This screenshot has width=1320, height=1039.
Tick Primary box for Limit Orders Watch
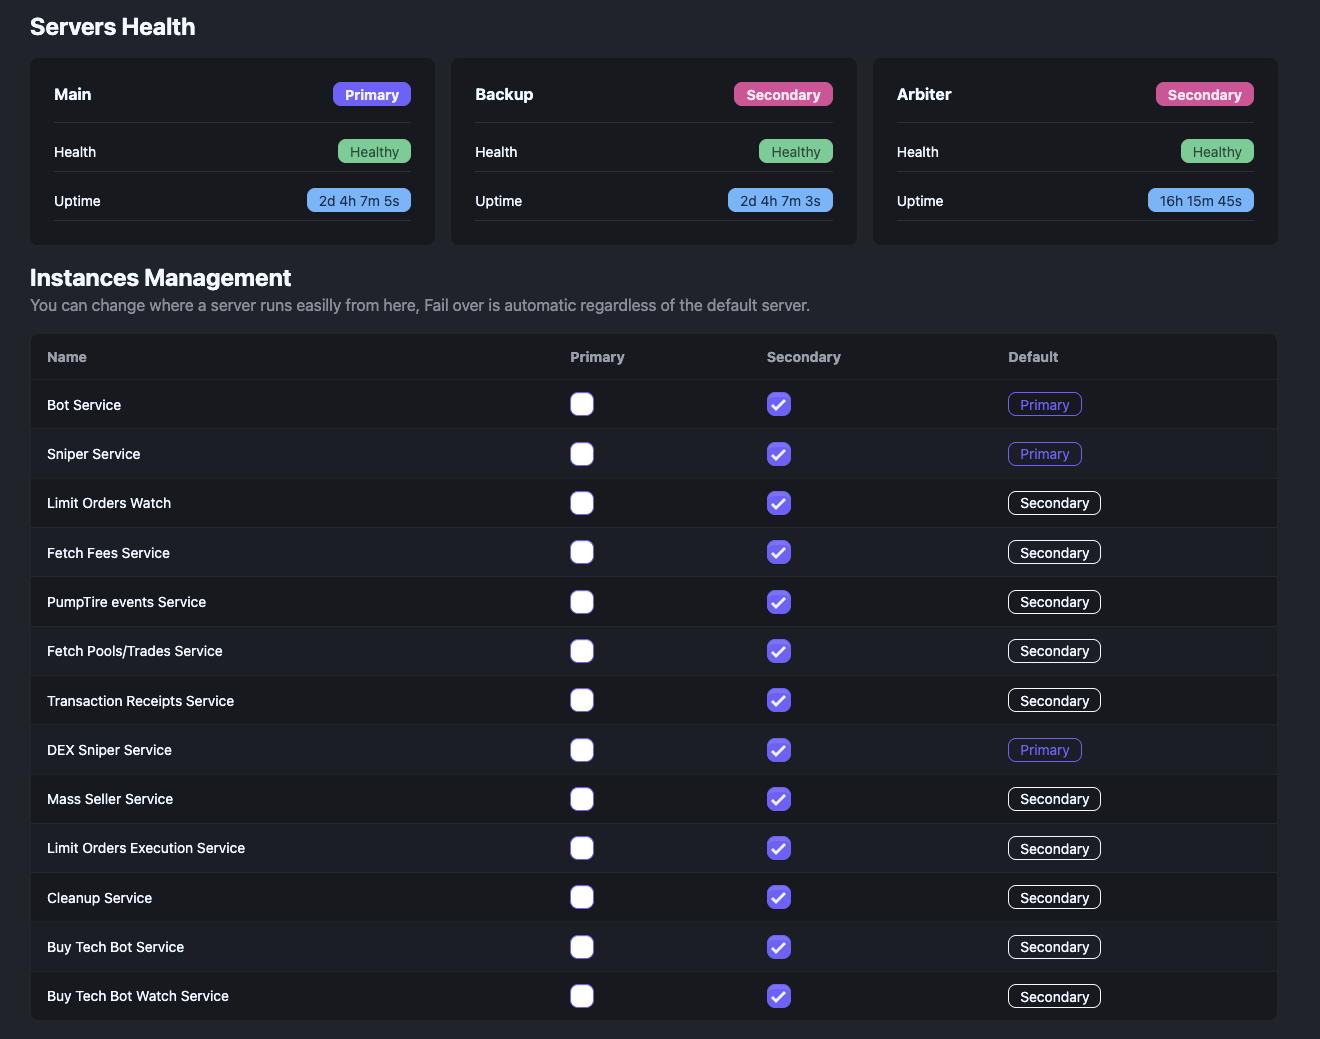click(x=582, y=503)
